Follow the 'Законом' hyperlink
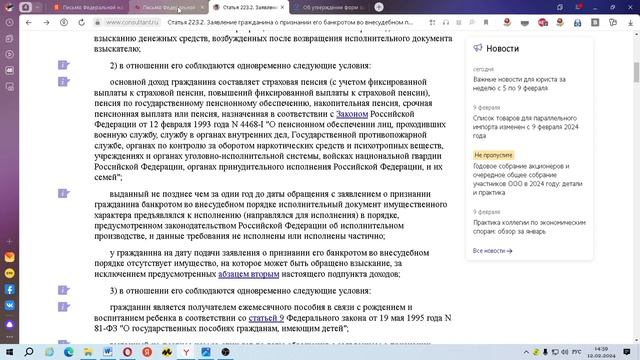This screenshot has height=360, width=640. coord(352,114)
